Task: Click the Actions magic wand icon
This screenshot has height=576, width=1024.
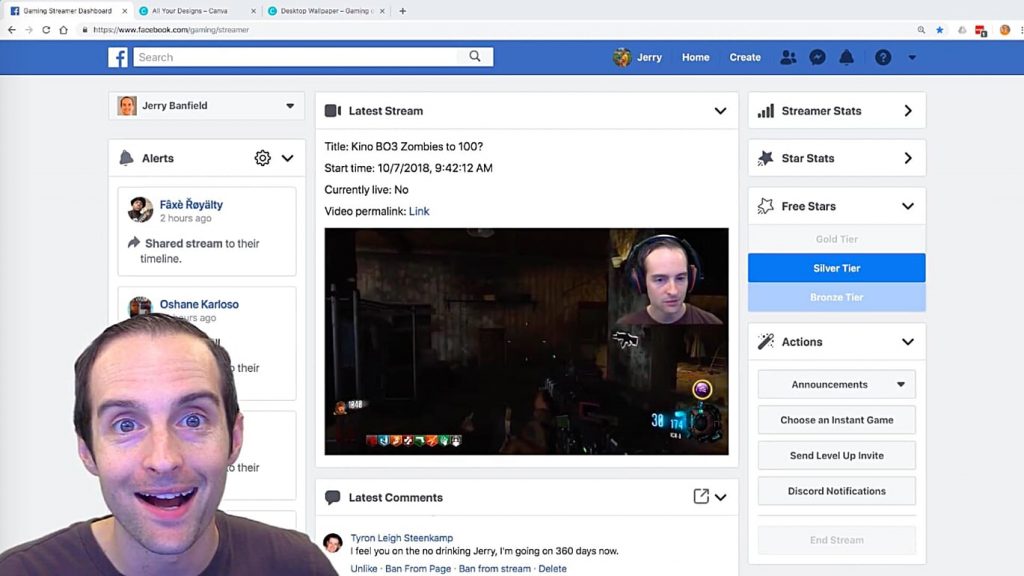Action: pos(765,342)
